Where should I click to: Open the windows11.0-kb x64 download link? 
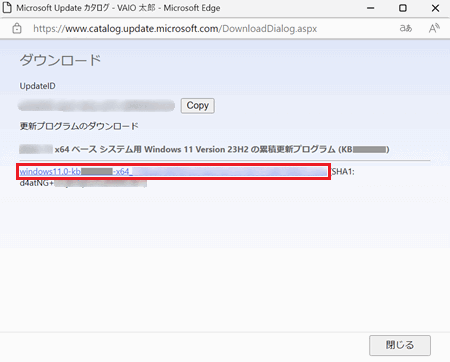point(173,172)
